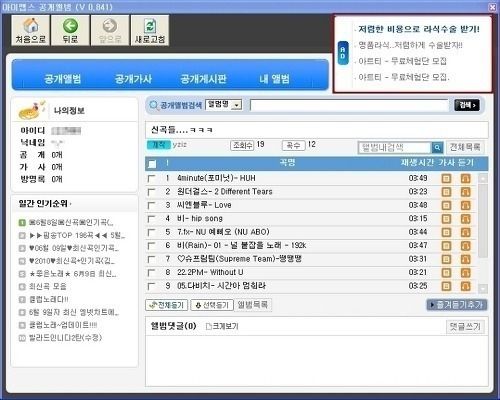Check the box for 씨엔블루 Love
500x400 pixels.
pyautogui.click(x=151, y=205)
